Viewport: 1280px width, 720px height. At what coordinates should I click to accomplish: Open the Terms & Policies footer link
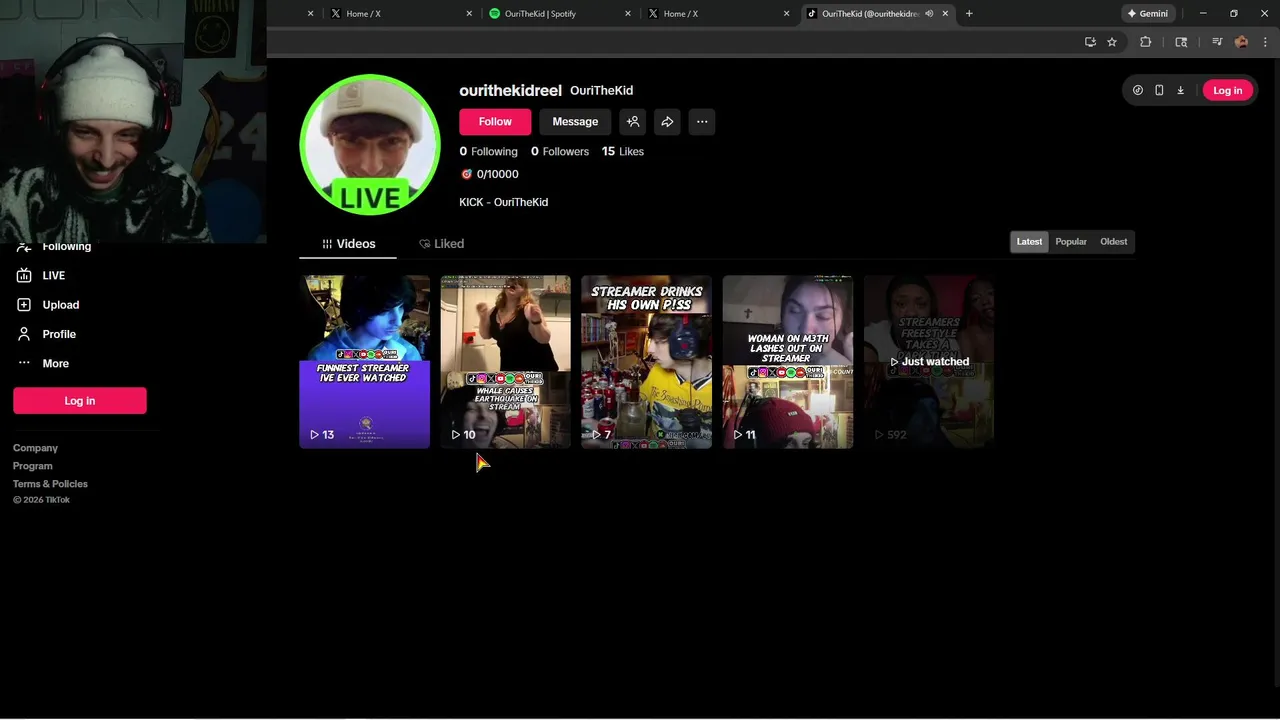pos(50,484)
